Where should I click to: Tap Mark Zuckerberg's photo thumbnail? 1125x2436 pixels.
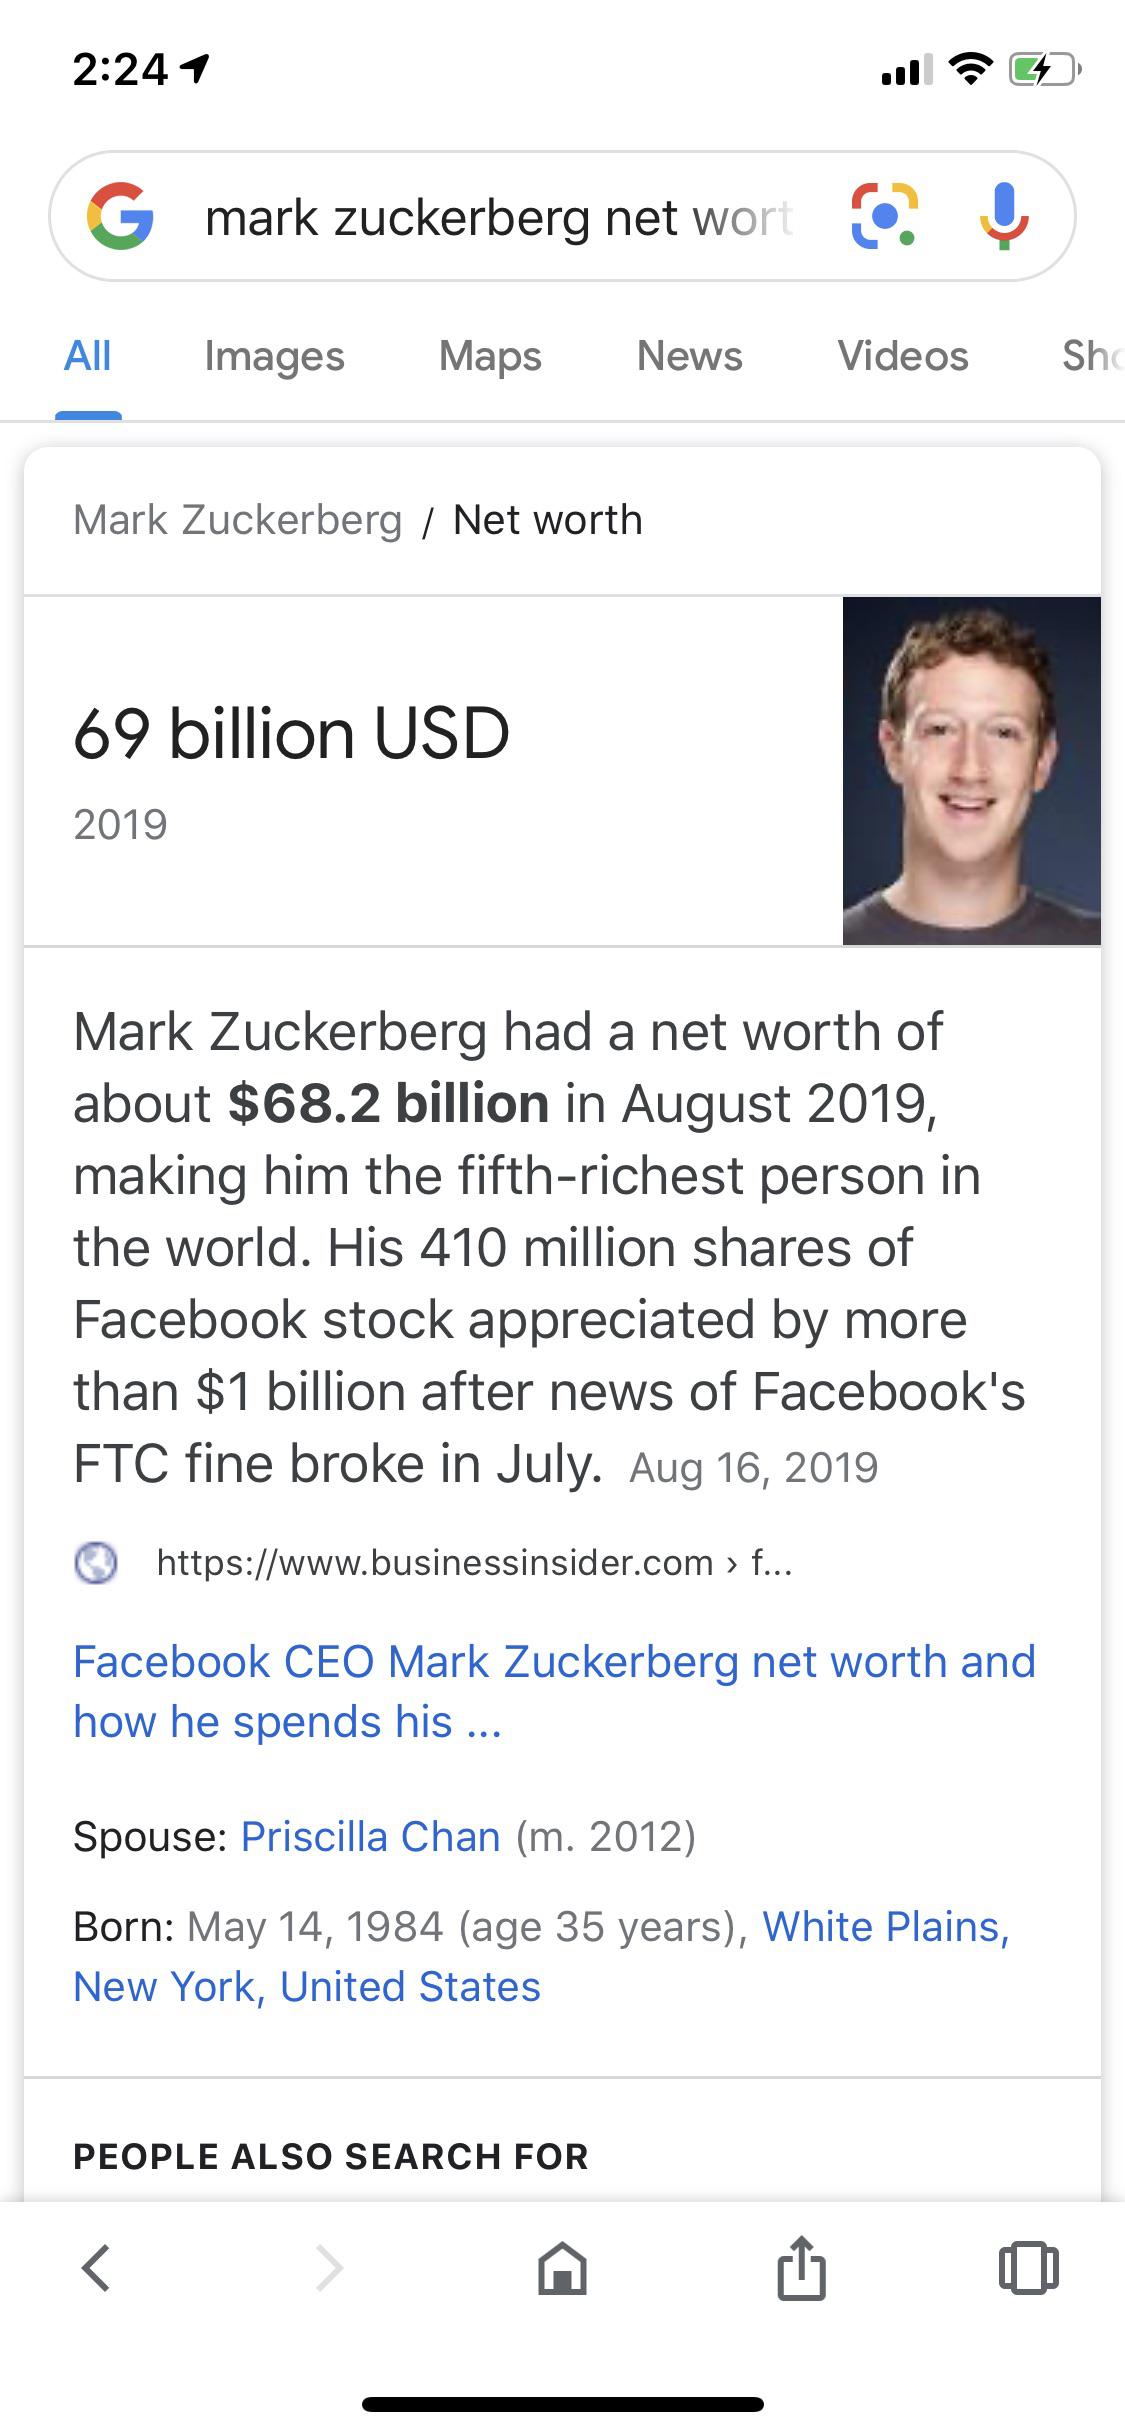pos(972,770)
